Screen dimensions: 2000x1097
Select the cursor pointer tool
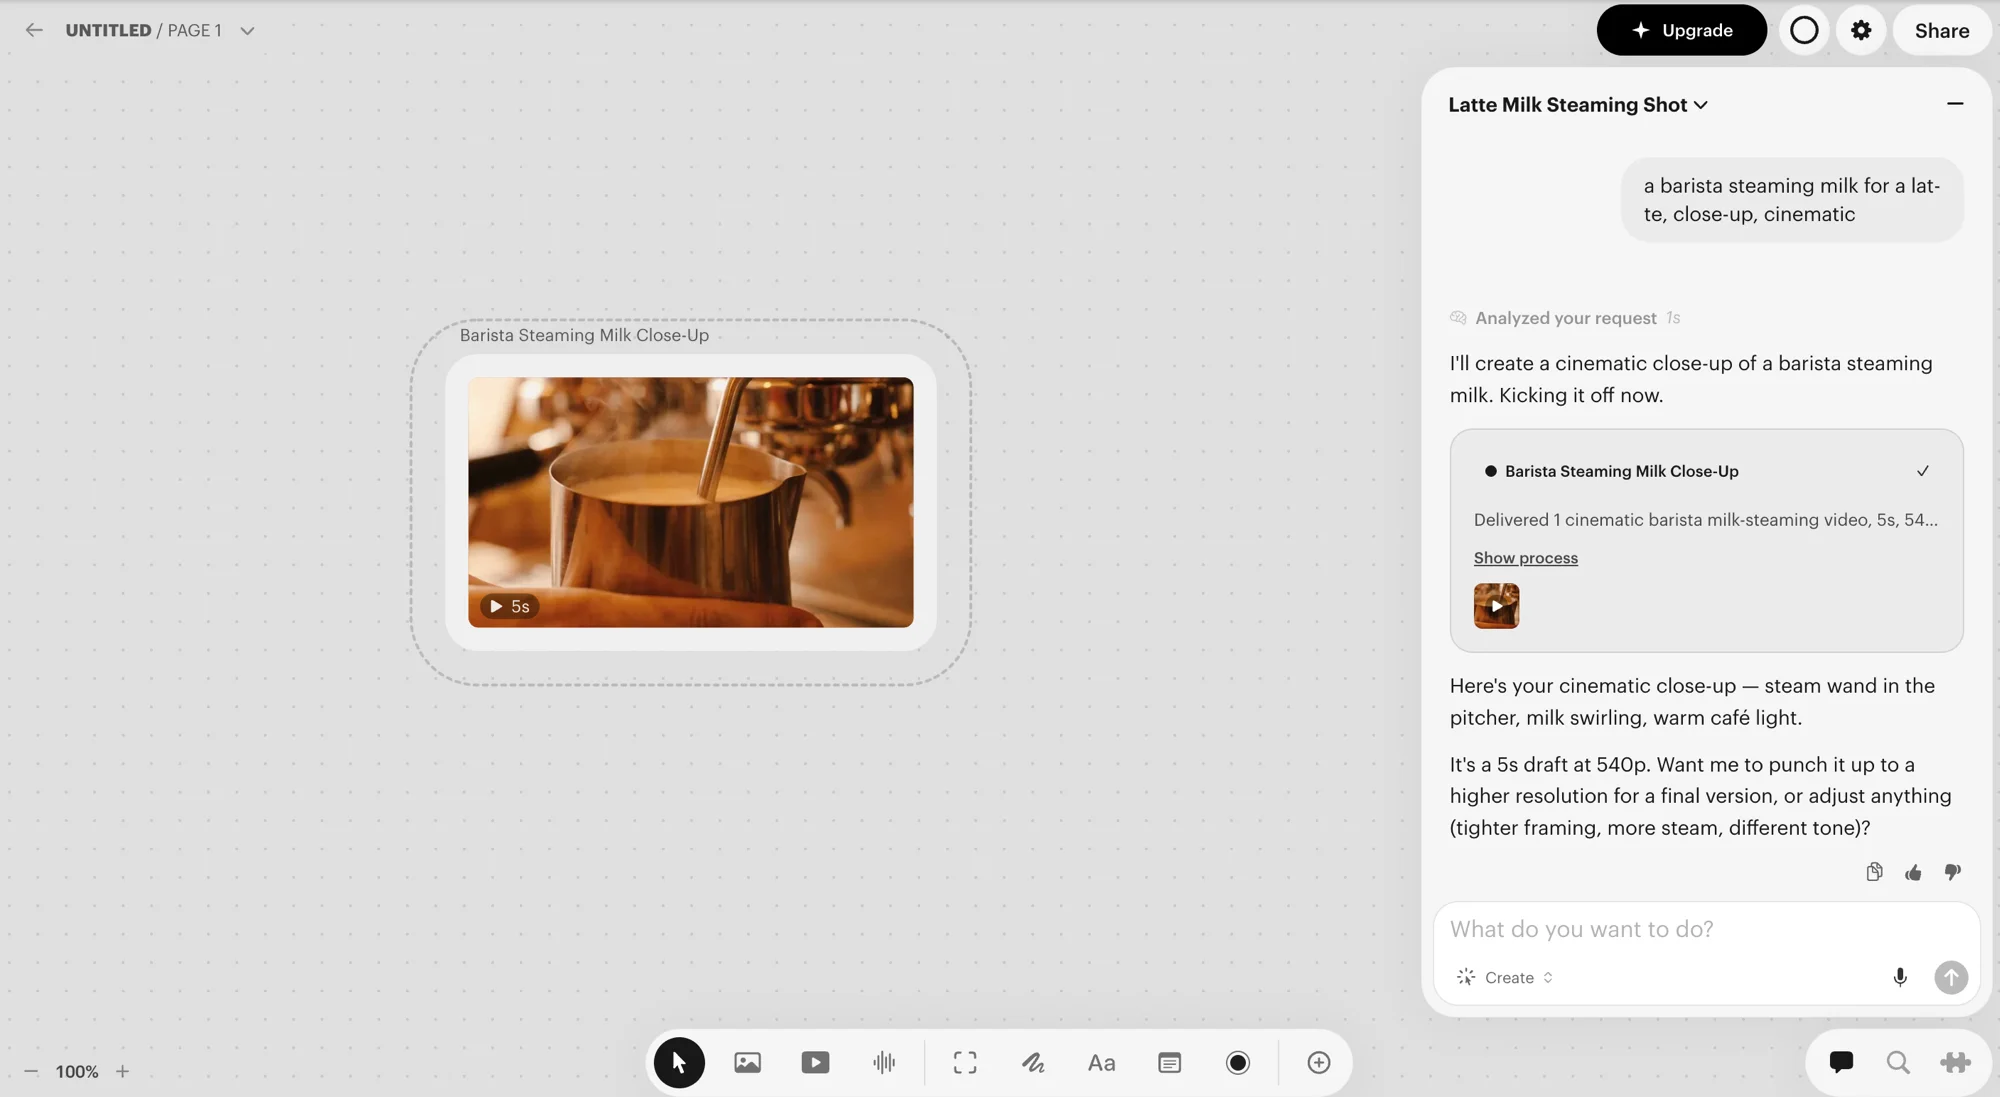click(x=679, y=1062)
